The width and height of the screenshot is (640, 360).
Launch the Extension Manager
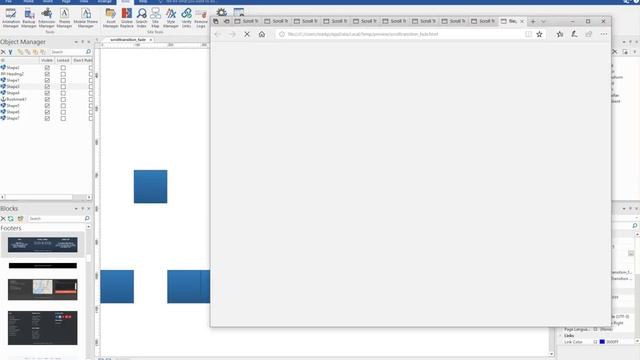coord(47,18)
